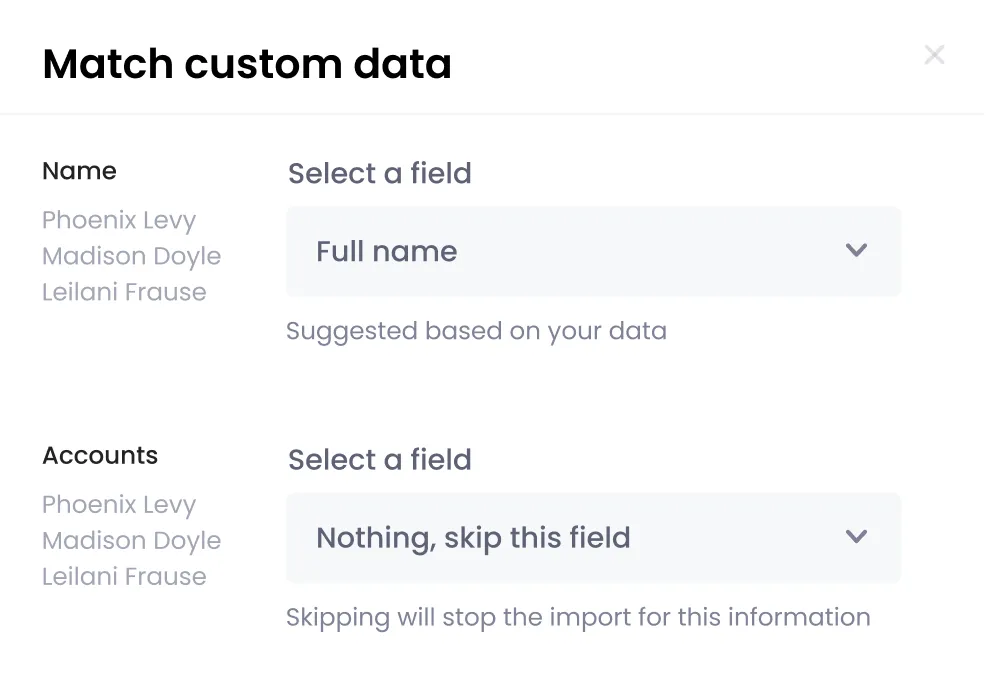Viewport: 988px width, 698px height.
Task: Select Leilani Frause sample under Name
Action: (x=124, y=292)
